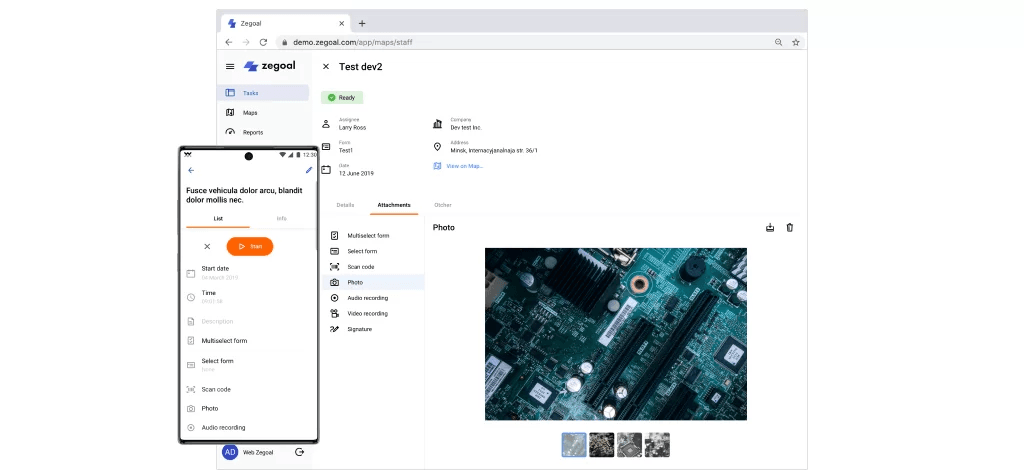Tap the pencil edit icon on phone
1024x470 pixels.
(x=309, y=170)
